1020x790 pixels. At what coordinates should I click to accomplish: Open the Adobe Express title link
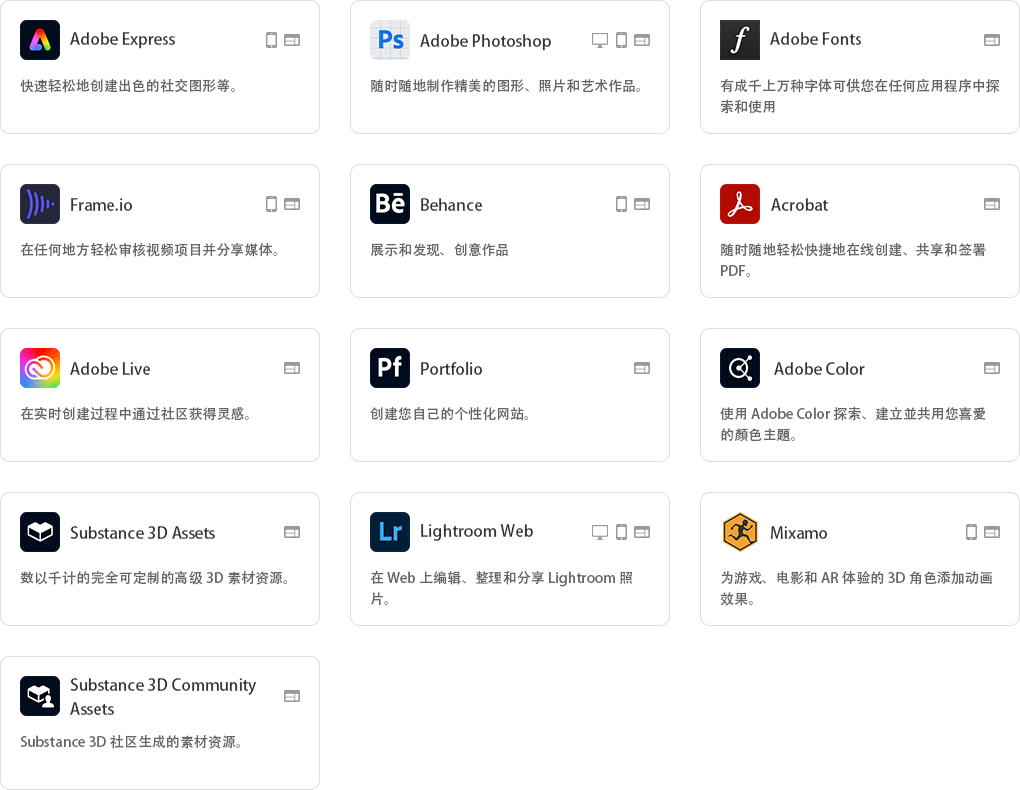pos(122,40)
